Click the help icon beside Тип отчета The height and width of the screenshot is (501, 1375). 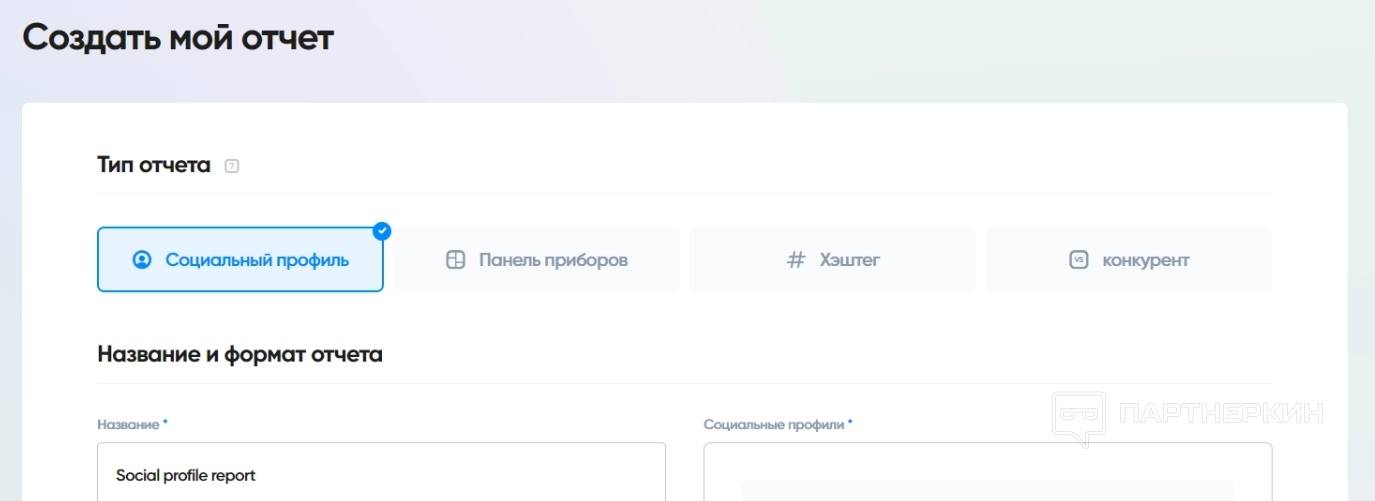(232, 166)
